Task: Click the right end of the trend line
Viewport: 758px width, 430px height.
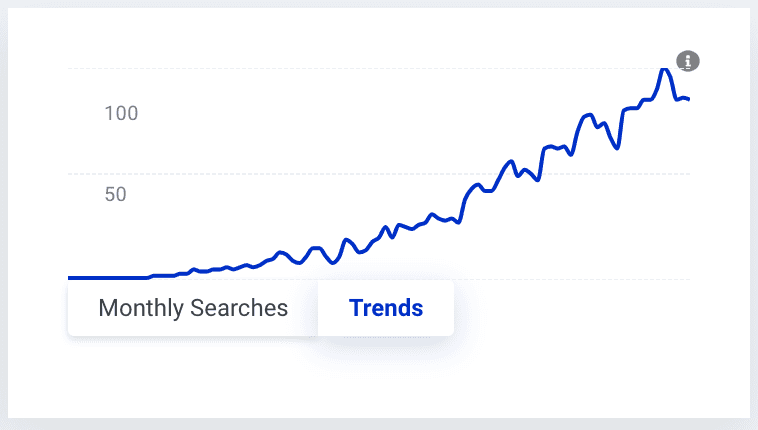Action: 688,99
